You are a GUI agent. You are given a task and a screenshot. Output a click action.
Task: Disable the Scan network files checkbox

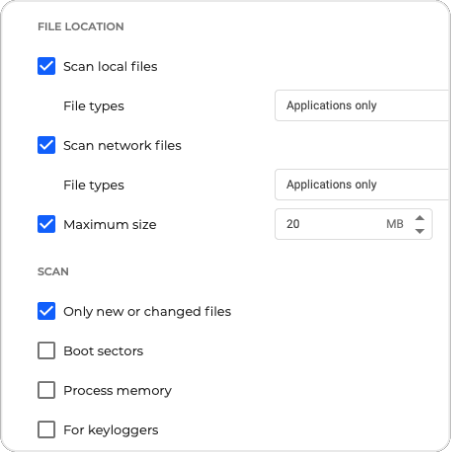46,145
